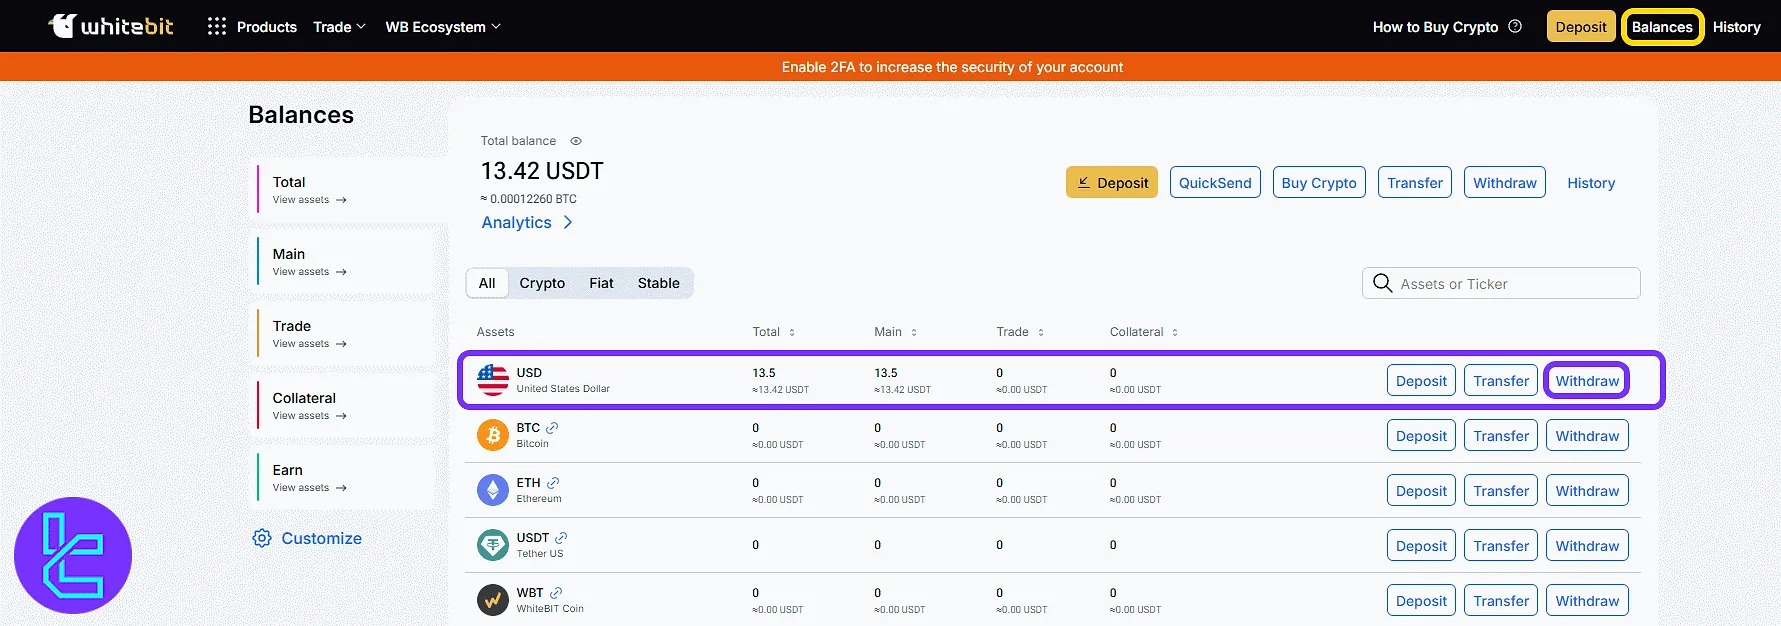Open the History link beside Withdraw
1781x626 pixels.
coord(1591,183)
